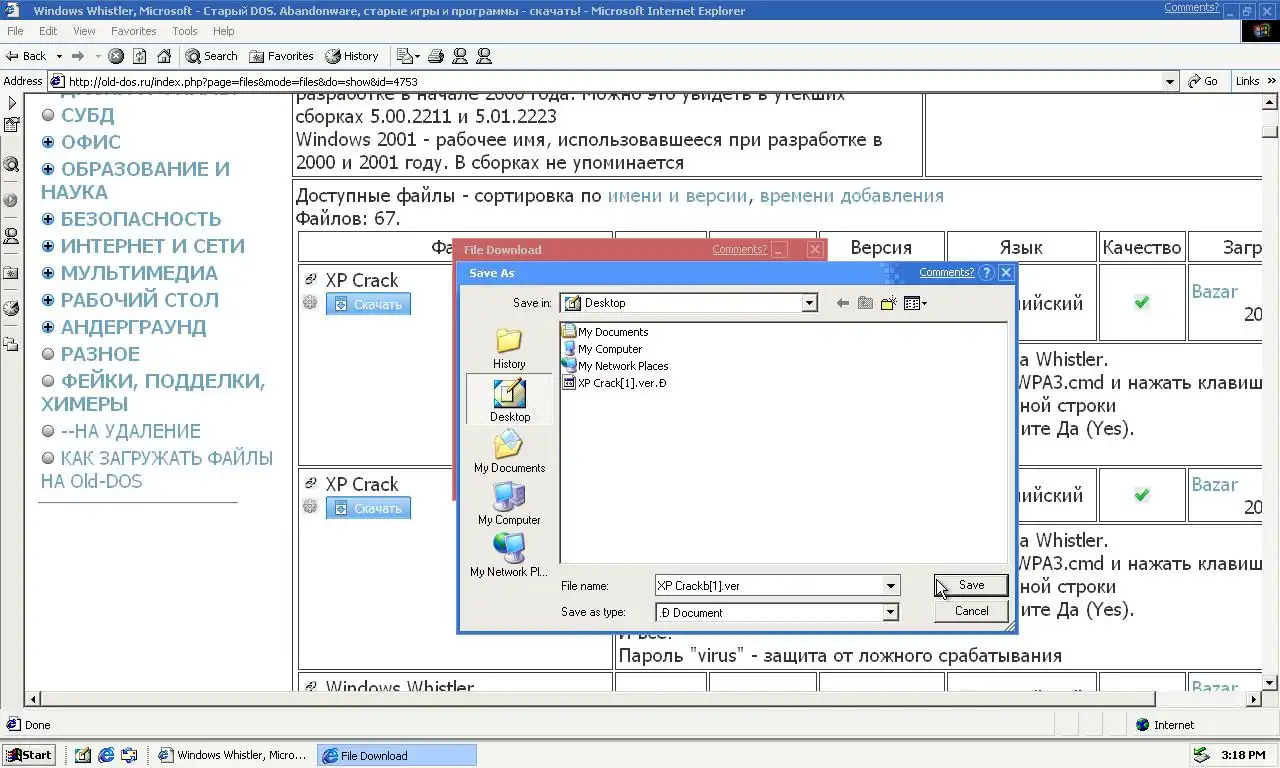1280x768 pixels.
Task: Open the СУБД category link
Action: [x=87, y=115]
